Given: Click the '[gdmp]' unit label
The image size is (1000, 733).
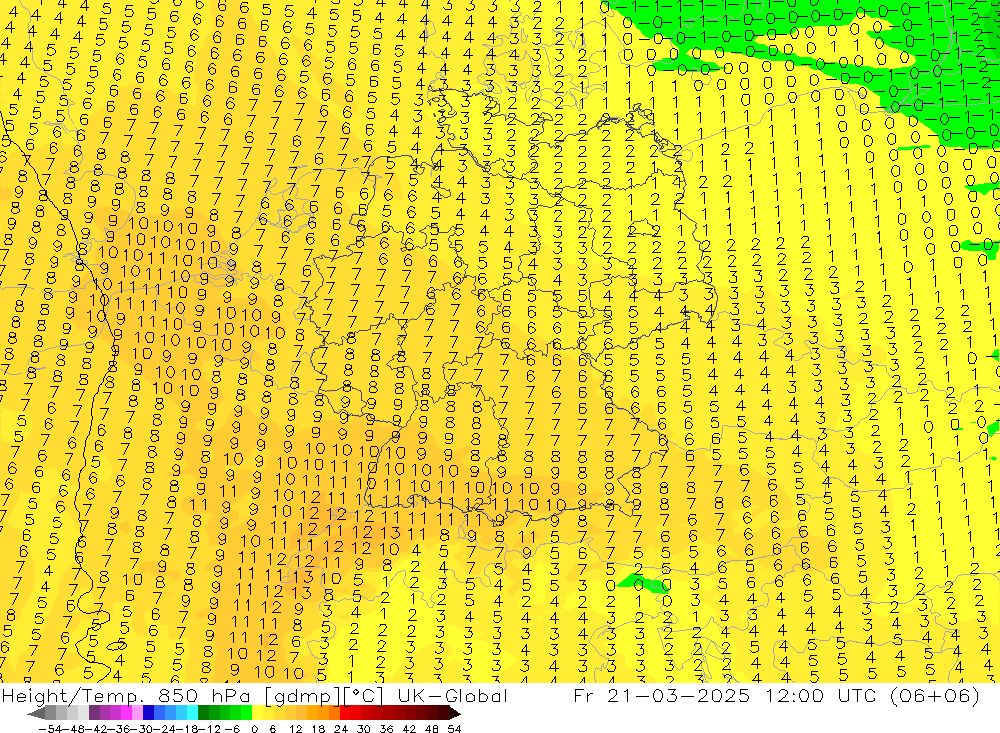Looking at the screenshot, I should (303, 696).
